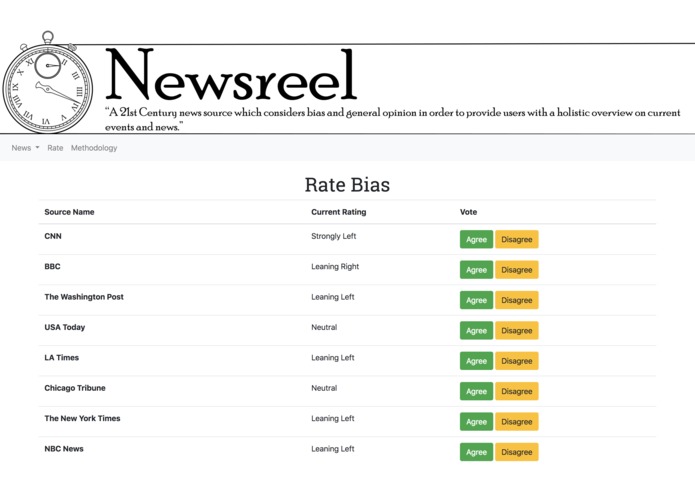Select the Leaning Right rating text
The image size is (695, 494).
point(335,266)
